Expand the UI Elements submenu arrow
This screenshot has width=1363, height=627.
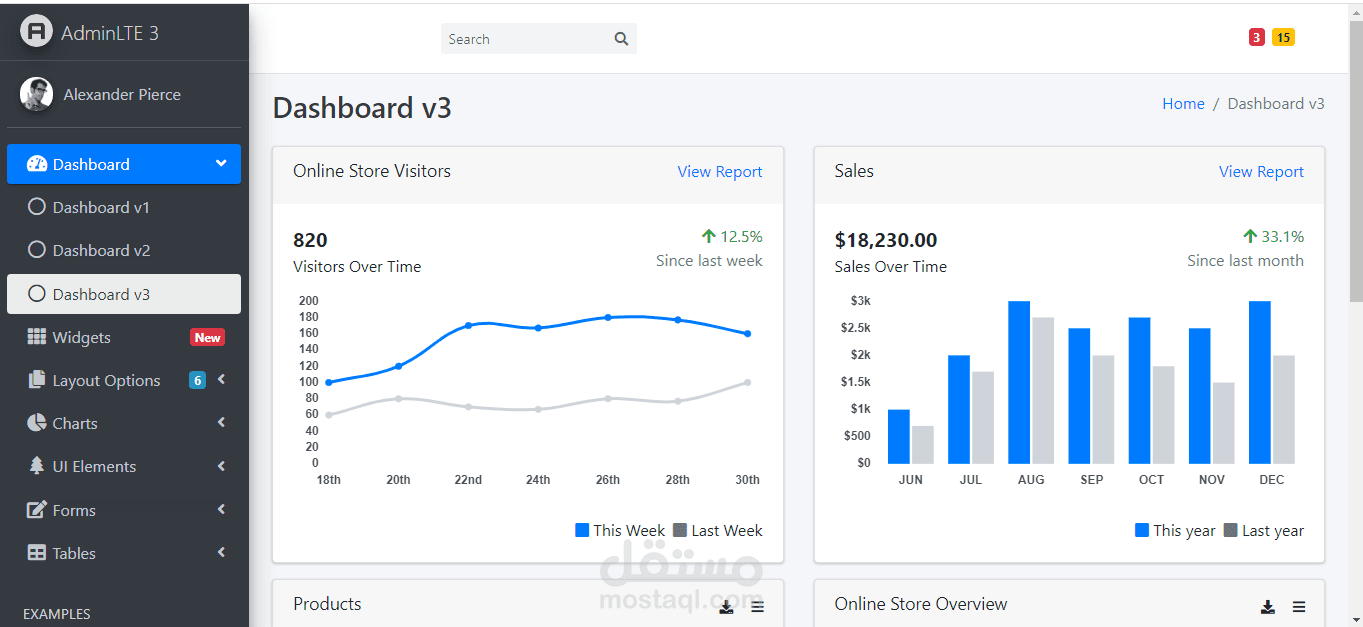pos(221,466)
